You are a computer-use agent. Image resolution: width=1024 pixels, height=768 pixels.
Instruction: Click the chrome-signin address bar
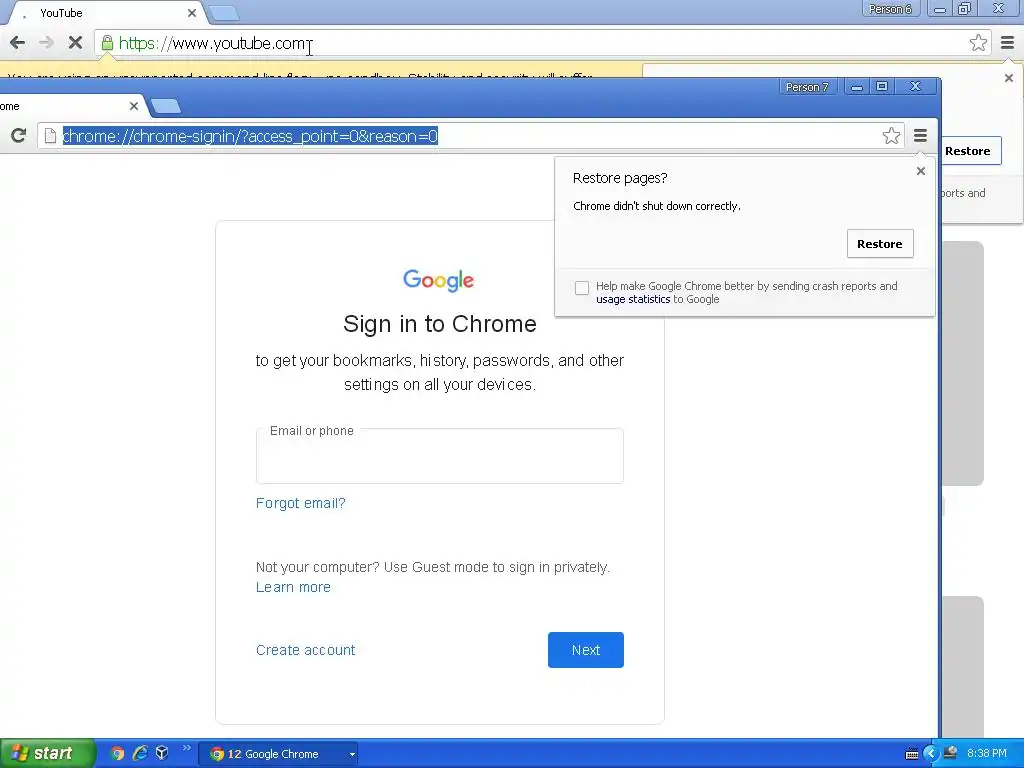(470, 136)
